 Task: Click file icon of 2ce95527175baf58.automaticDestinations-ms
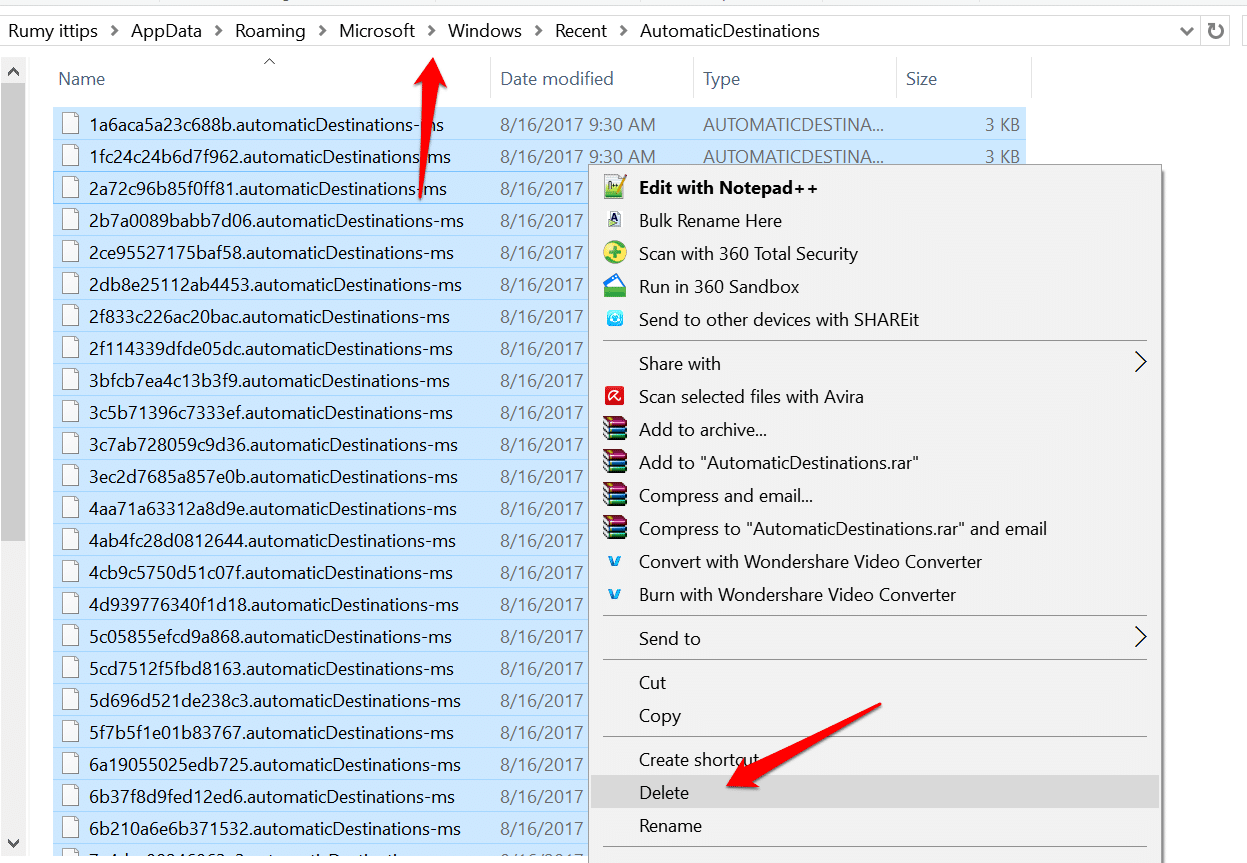pos(70,252)
